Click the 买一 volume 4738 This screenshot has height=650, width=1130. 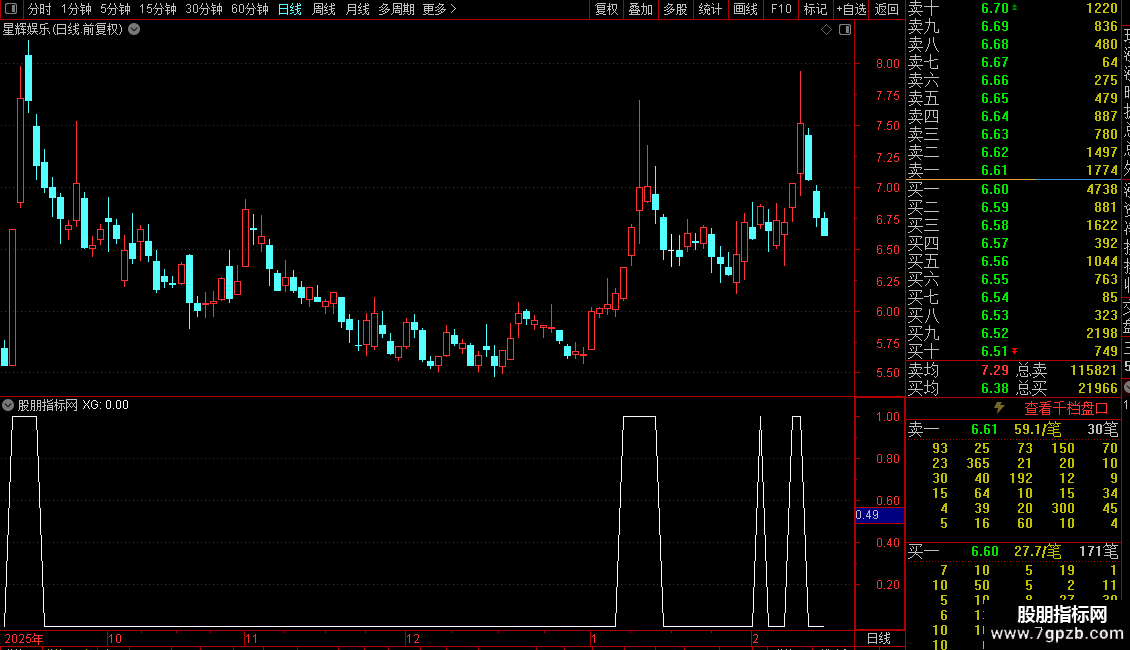pos(1102,190)
